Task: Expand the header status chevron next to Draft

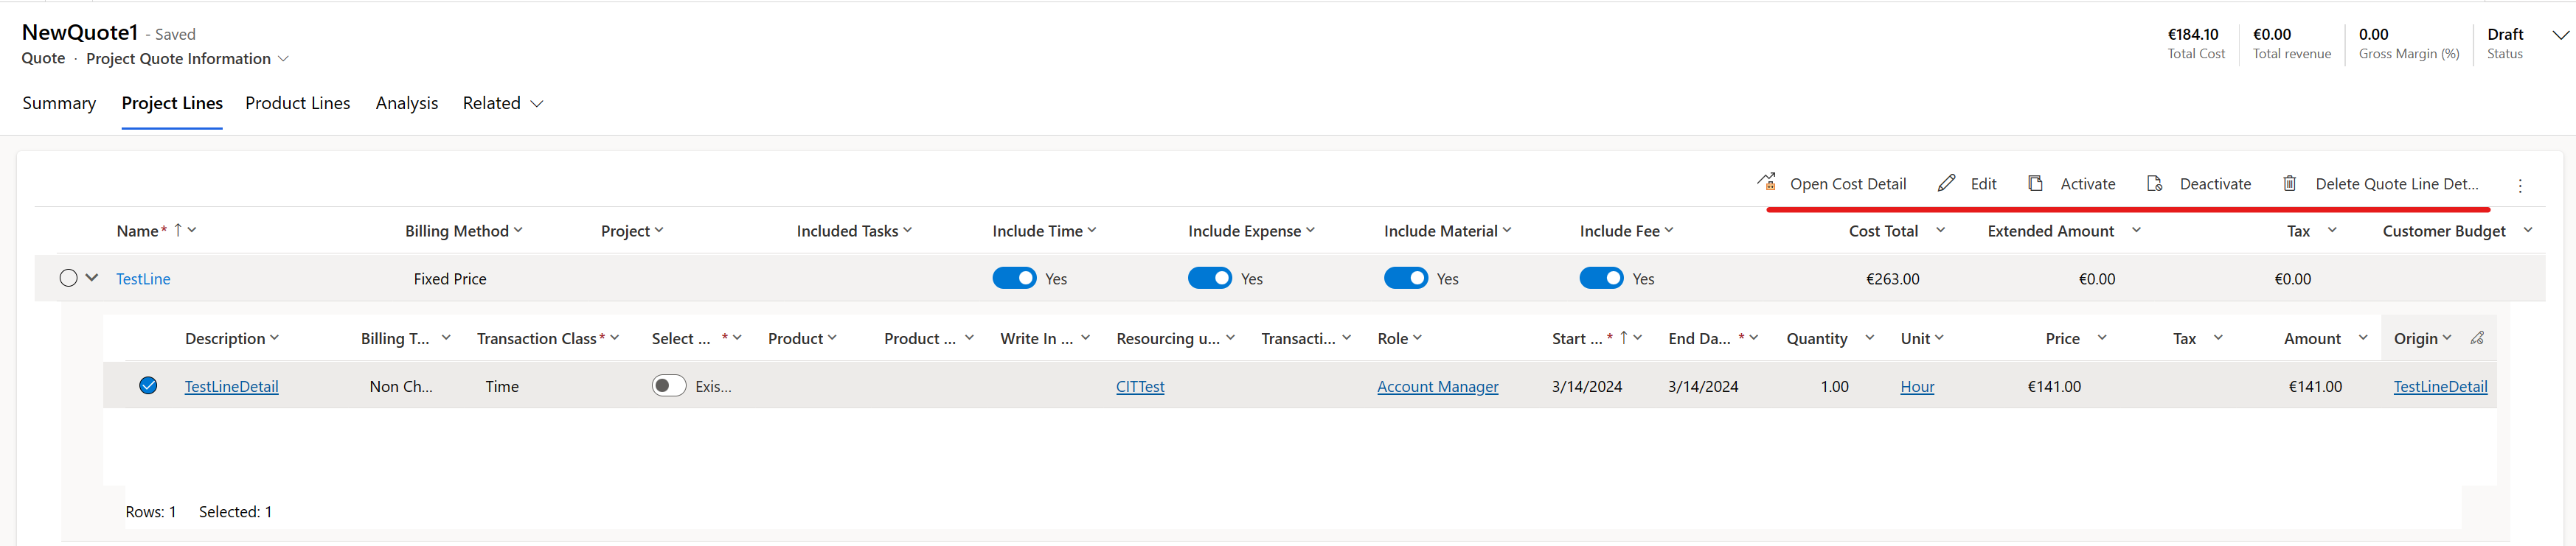Action: pyautogui.click(x=2560, y=35)
